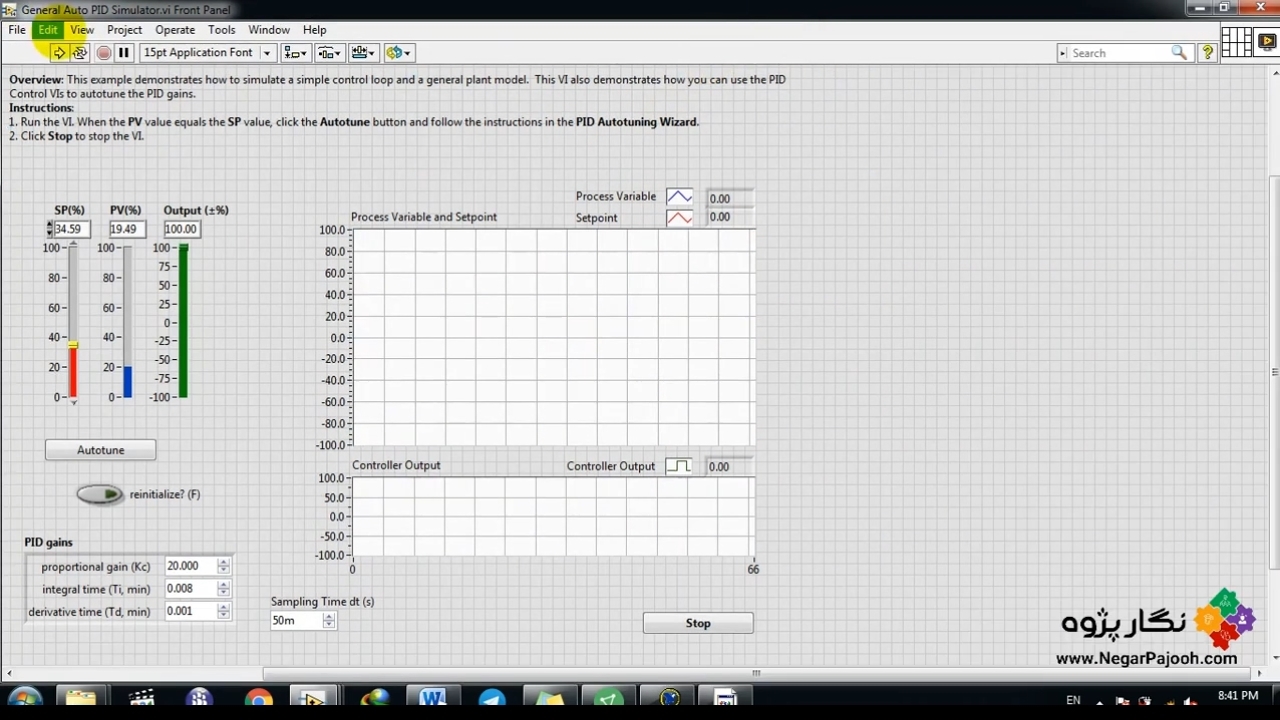Screen dimensions: 1280x720
Task: Click the proportional gain Kc stepper arrows
Action: (223, 566)
